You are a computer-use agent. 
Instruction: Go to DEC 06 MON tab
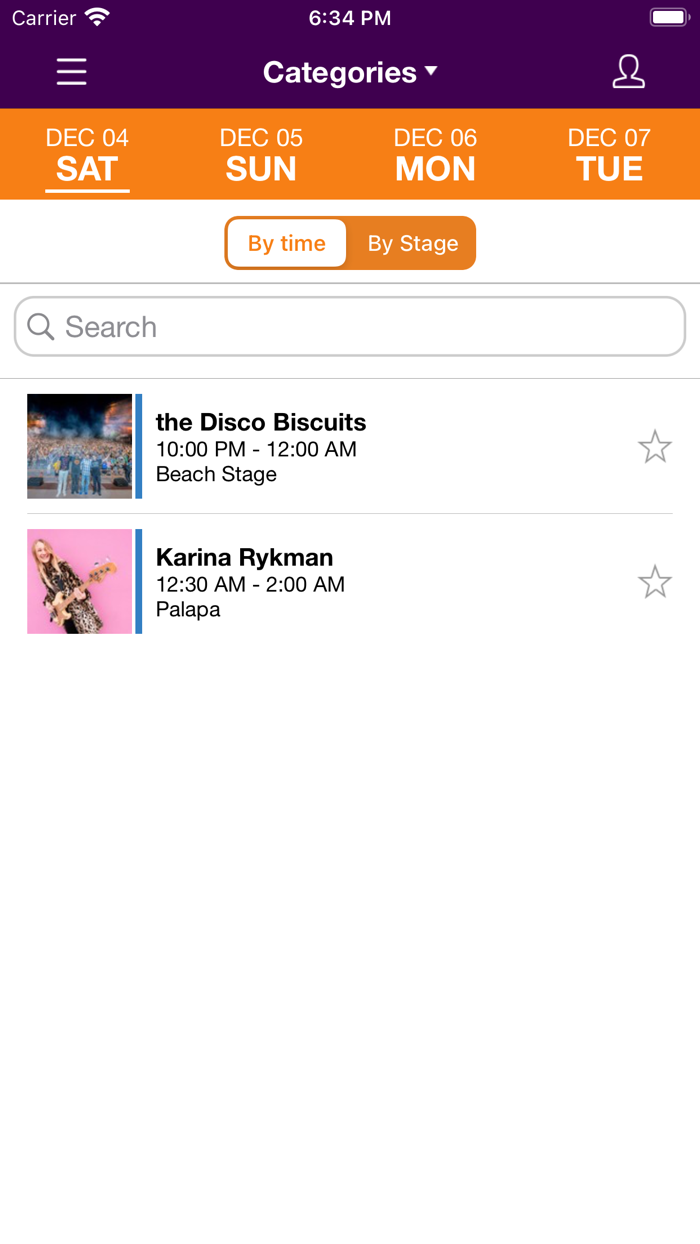click(435, 155)
